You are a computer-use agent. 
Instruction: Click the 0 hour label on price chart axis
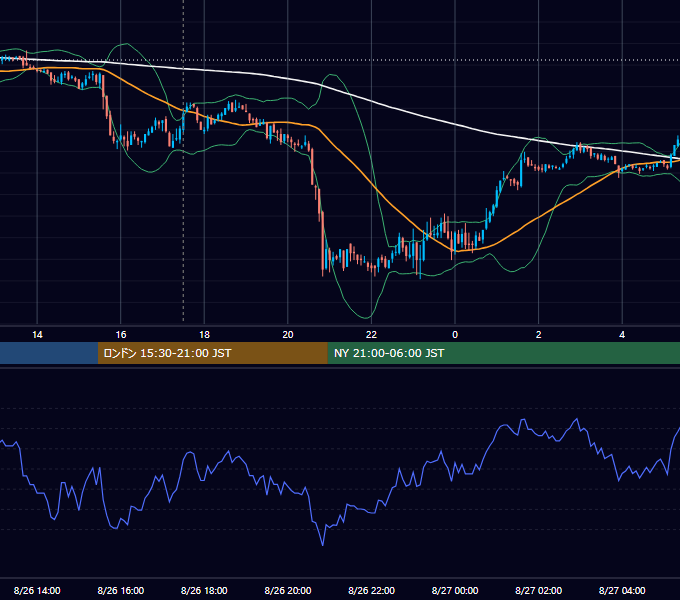(455, 335)
